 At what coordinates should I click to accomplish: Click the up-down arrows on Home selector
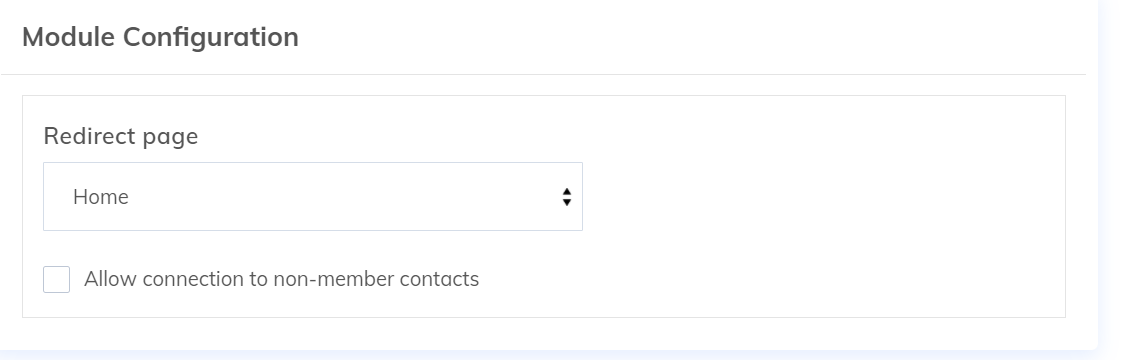566,197
